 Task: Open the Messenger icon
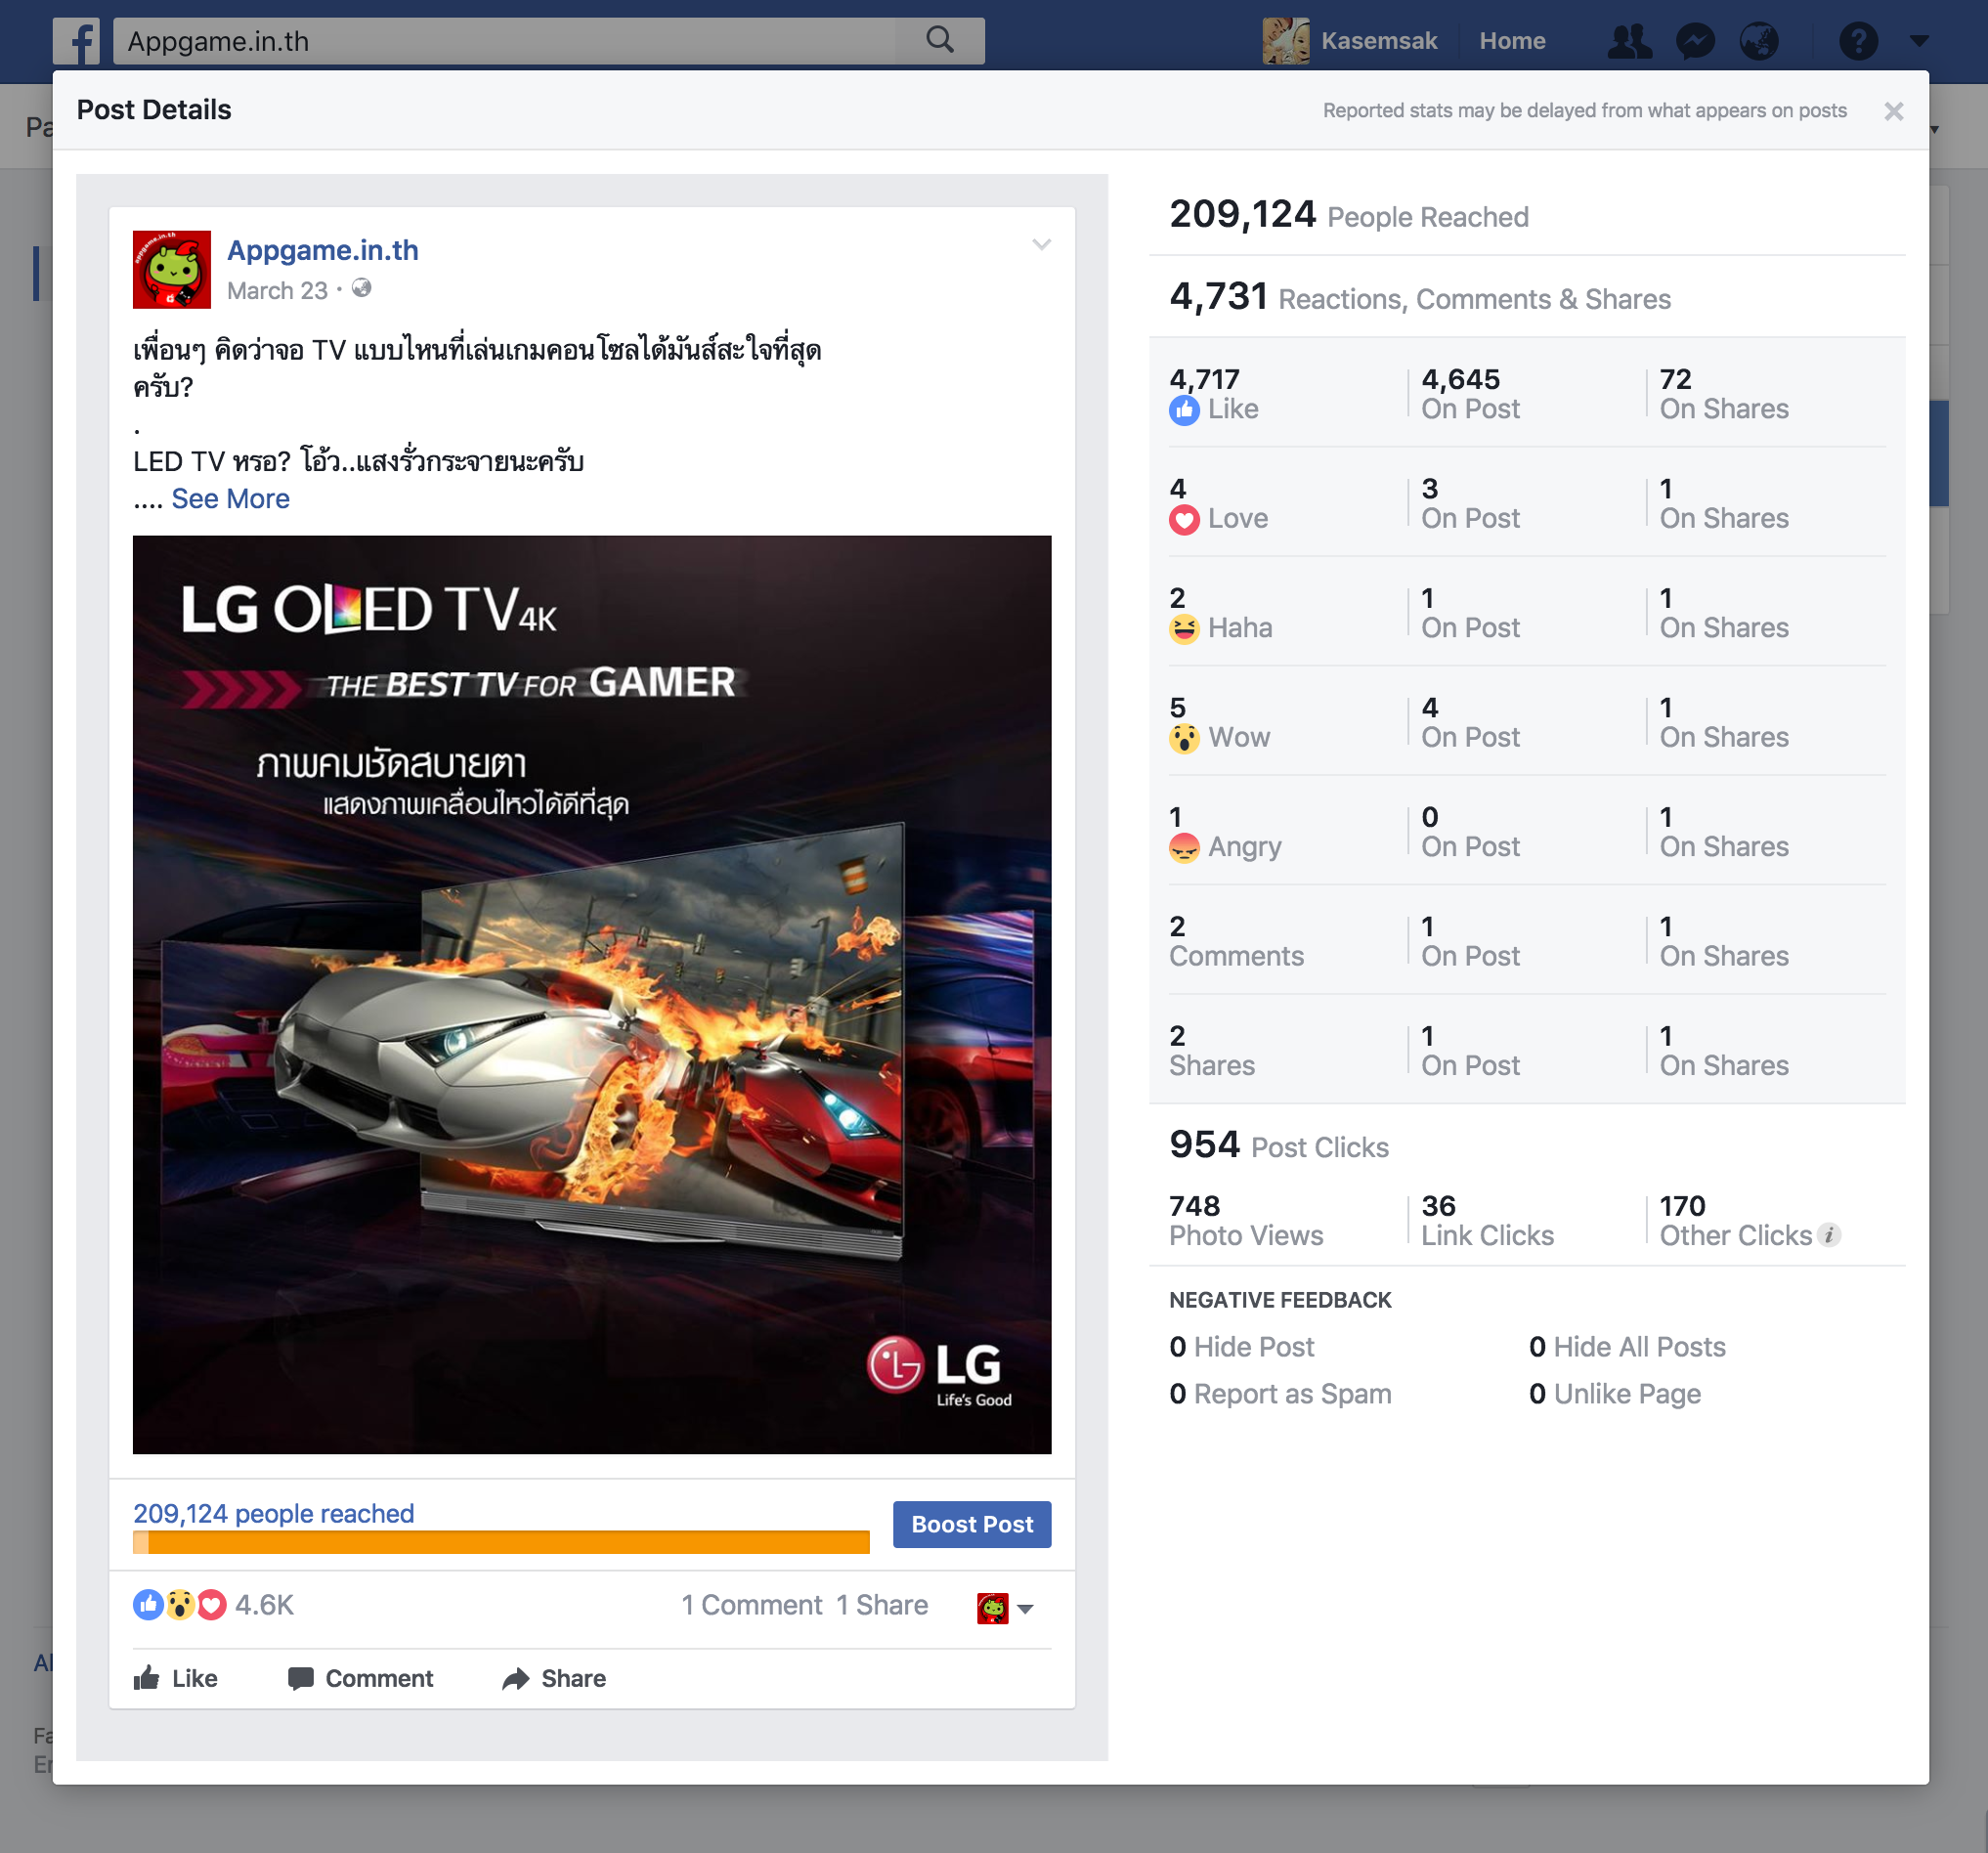tap(1695, 41)
